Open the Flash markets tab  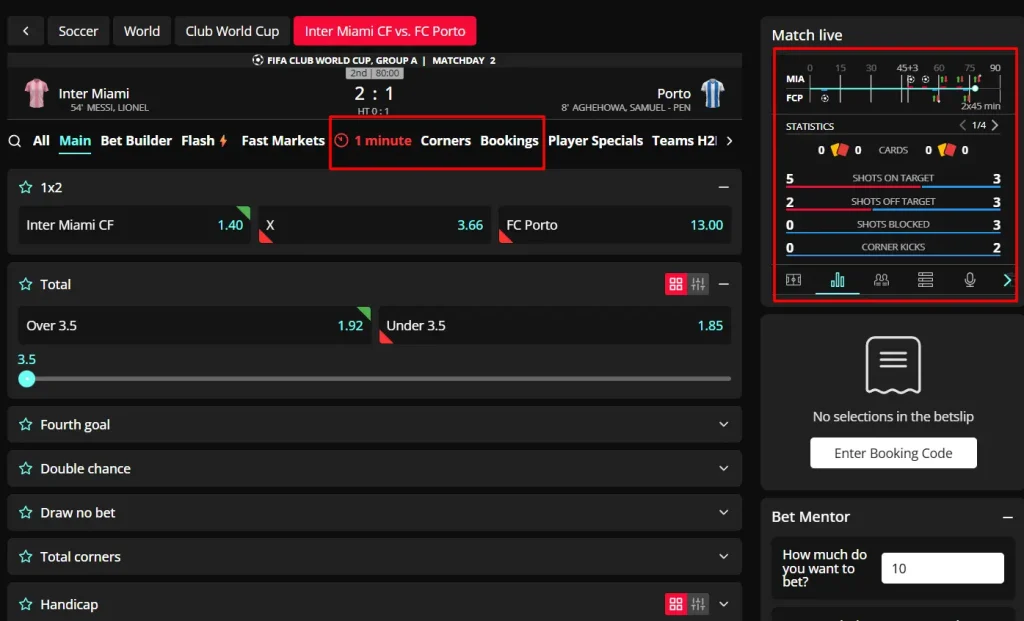pyautogui.click(x=204, y=140)
